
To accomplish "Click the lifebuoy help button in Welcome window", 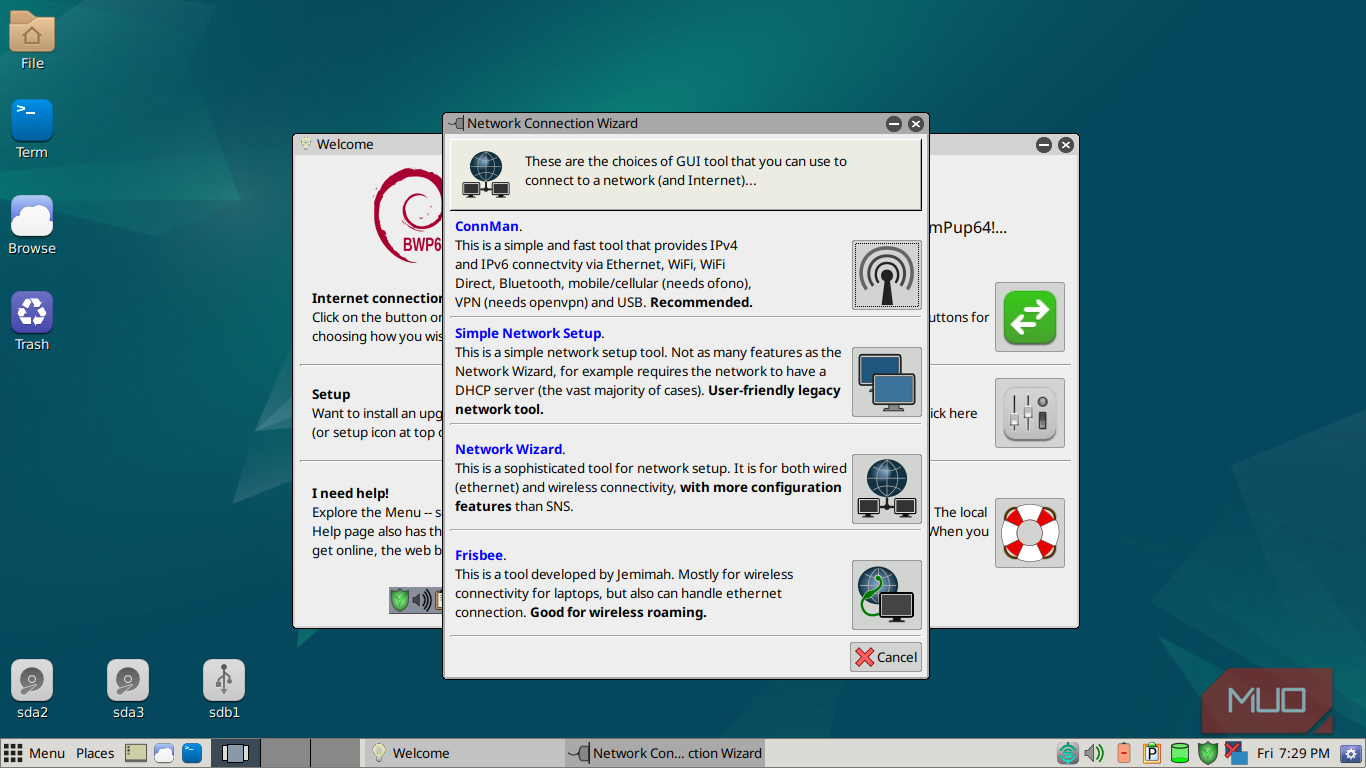I will pyautogui.click(x=1029, y=532).
